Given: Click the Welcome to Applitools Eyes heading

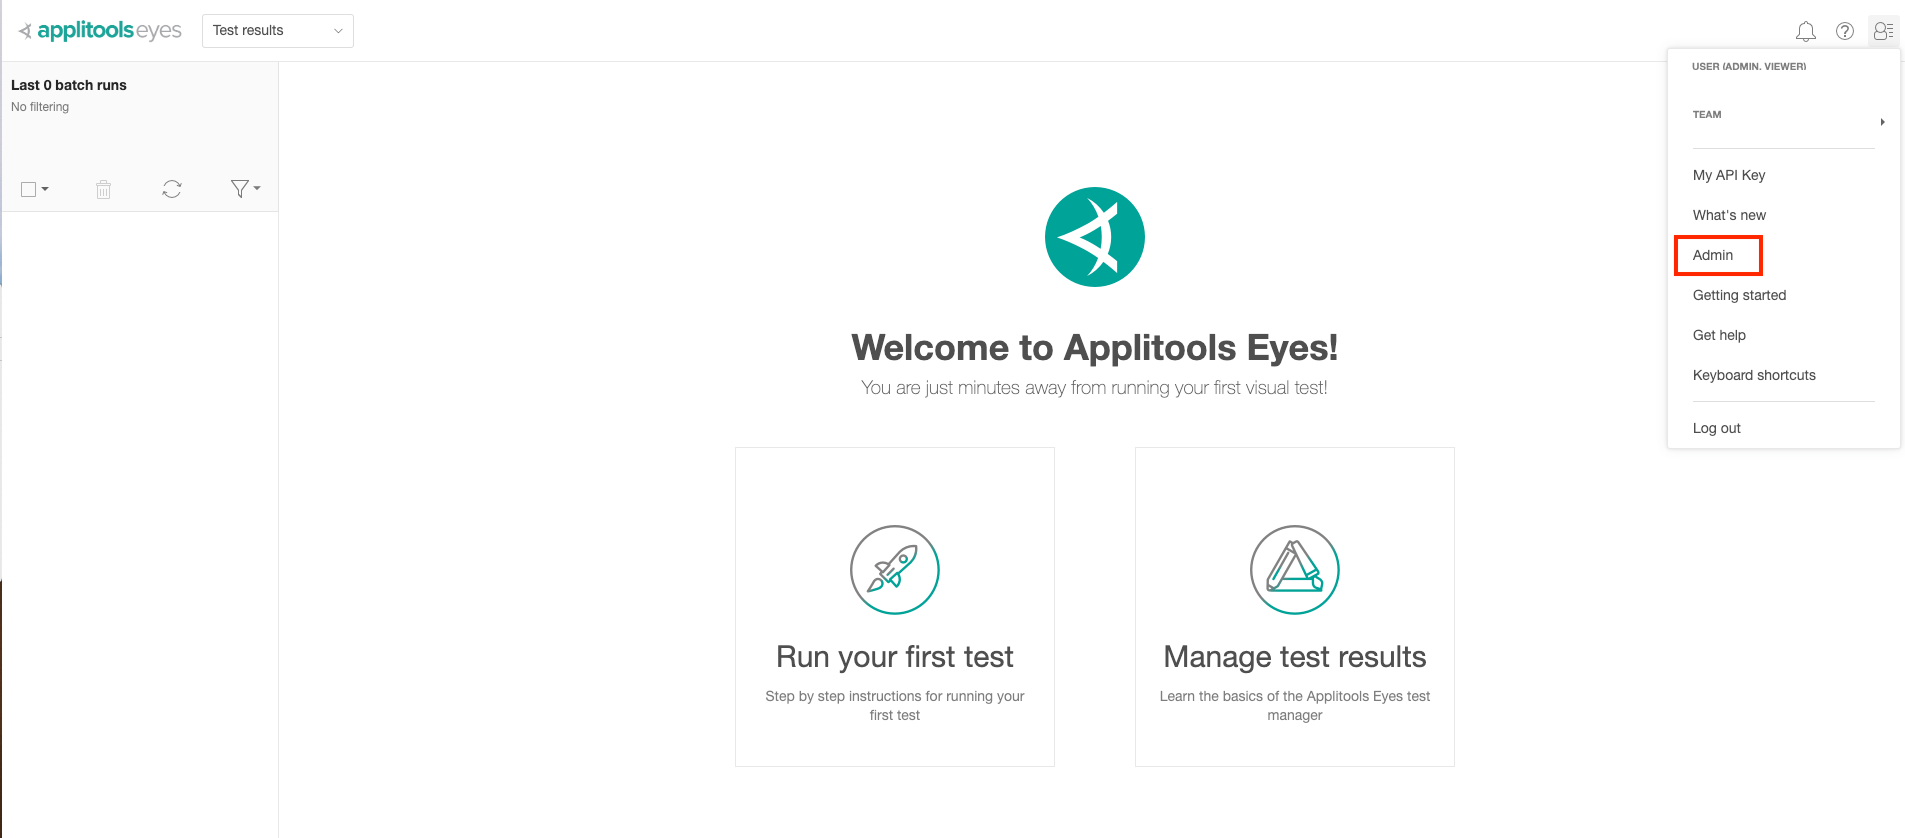Looking at the screenshot, I should click(1095, 348).
